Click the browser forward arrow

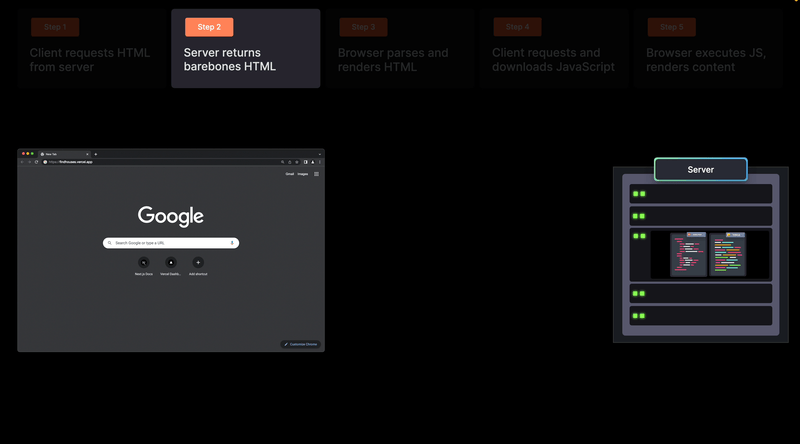coord(29,162)
